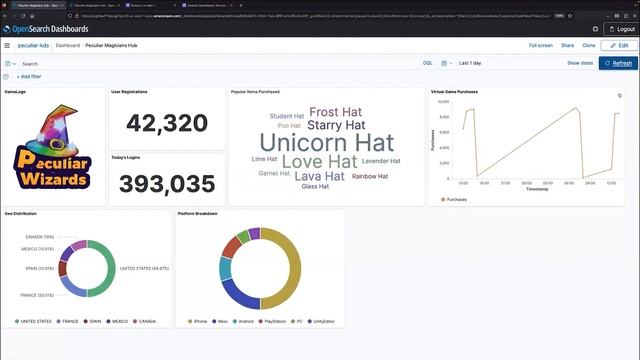Open options icon on Virtual Game Purchases panel

(620, 96)
